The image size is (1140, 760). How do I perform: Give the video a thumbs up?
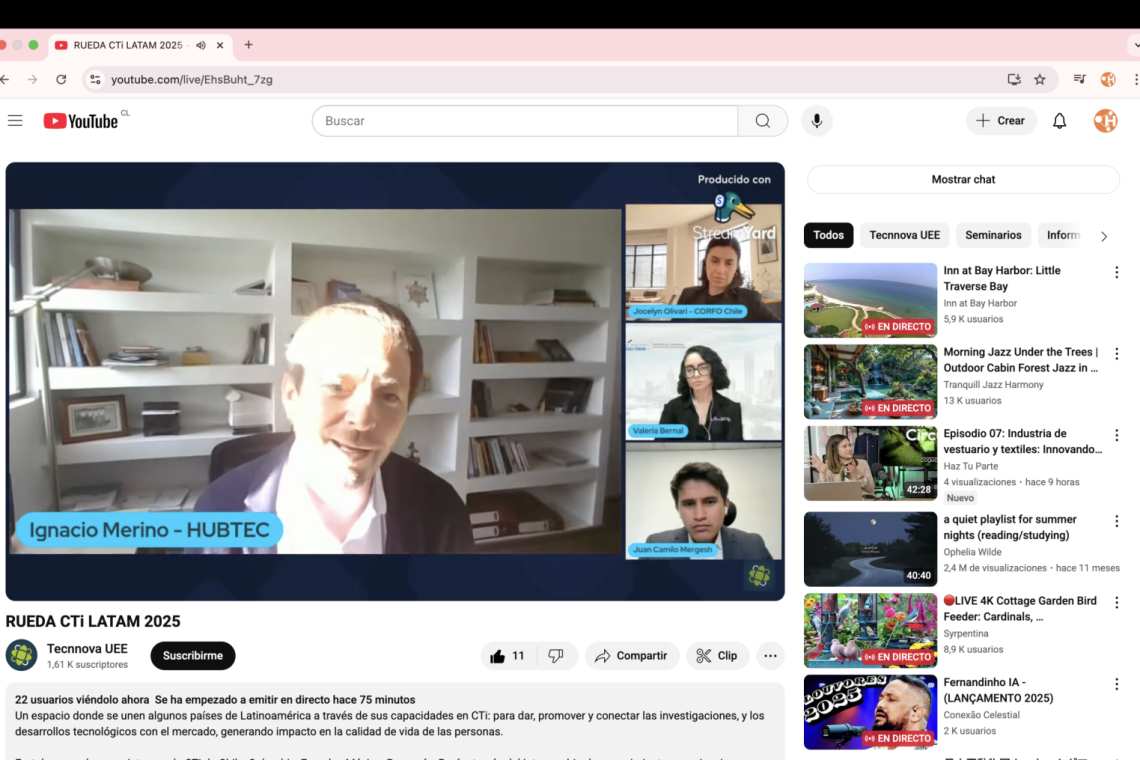pos(499,655)
